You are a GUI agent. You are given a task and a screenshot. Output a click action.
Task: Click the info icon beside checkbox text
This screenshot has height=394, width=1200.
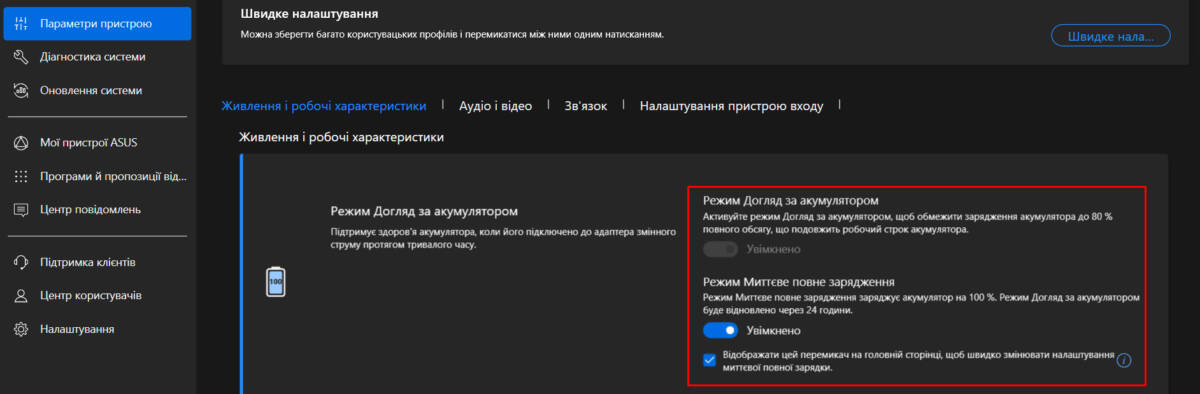pos(1123,361)
